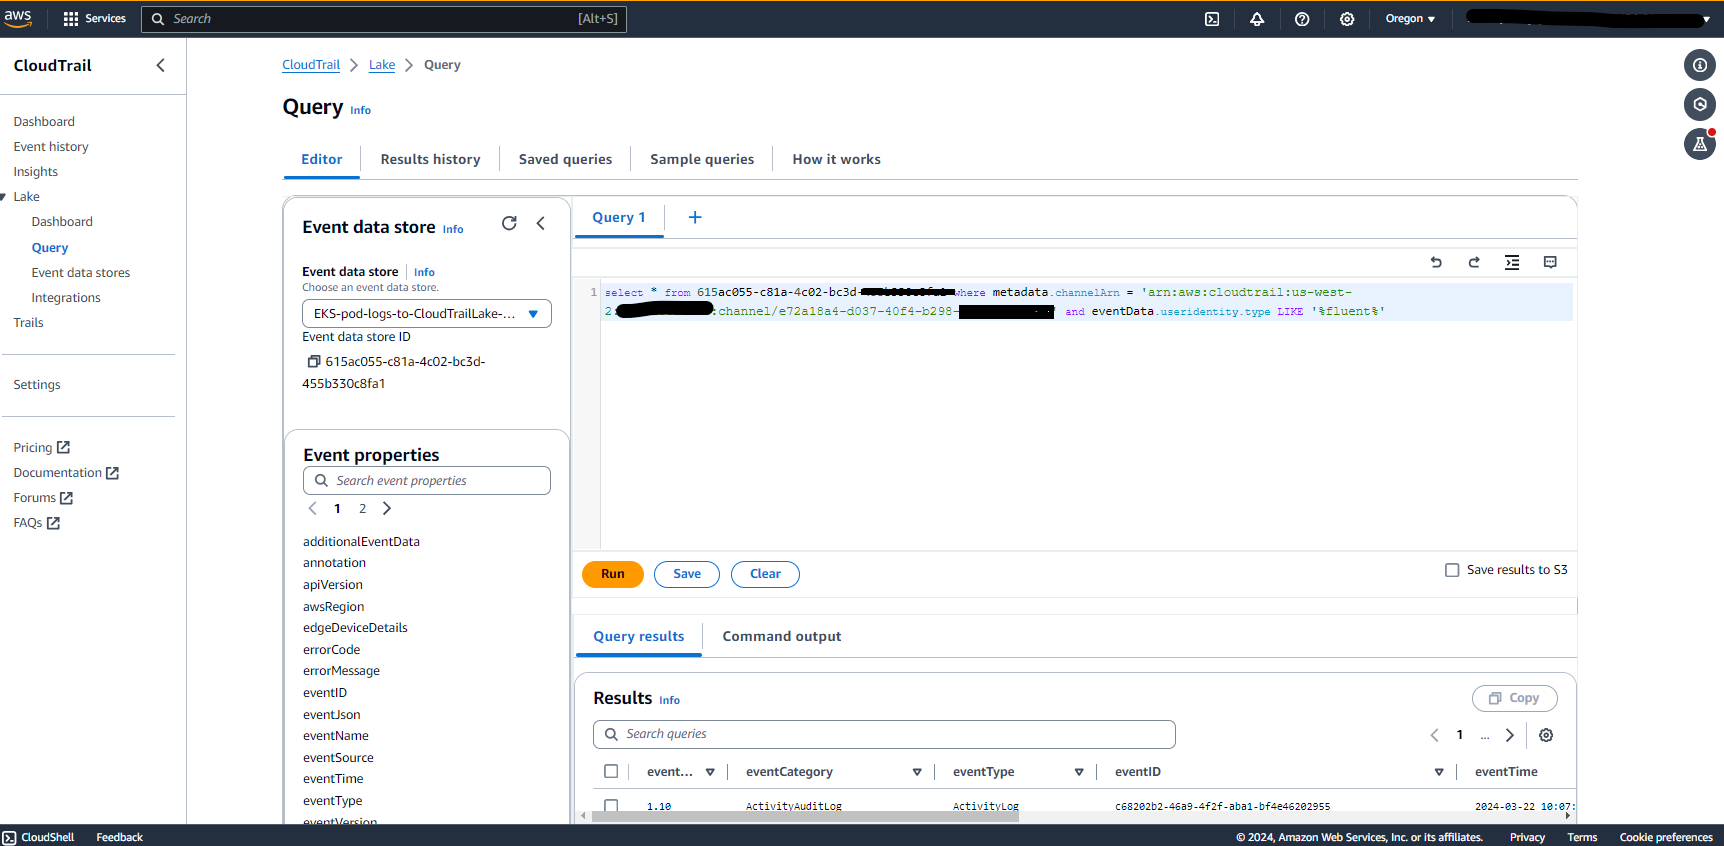Sort by the eventID column arrow
This screenshot has width=1724, height=846.
click(1439, 772)
